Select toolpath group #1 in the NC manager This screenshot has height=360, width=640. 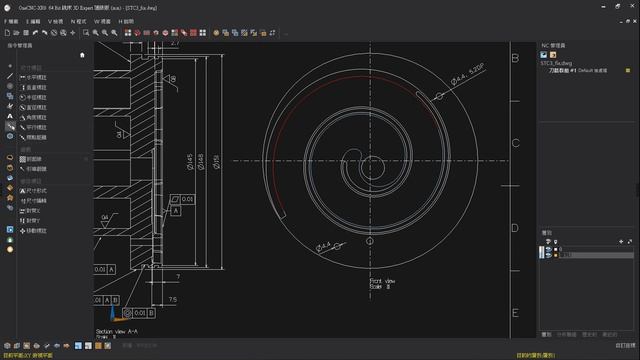point(578,71)
